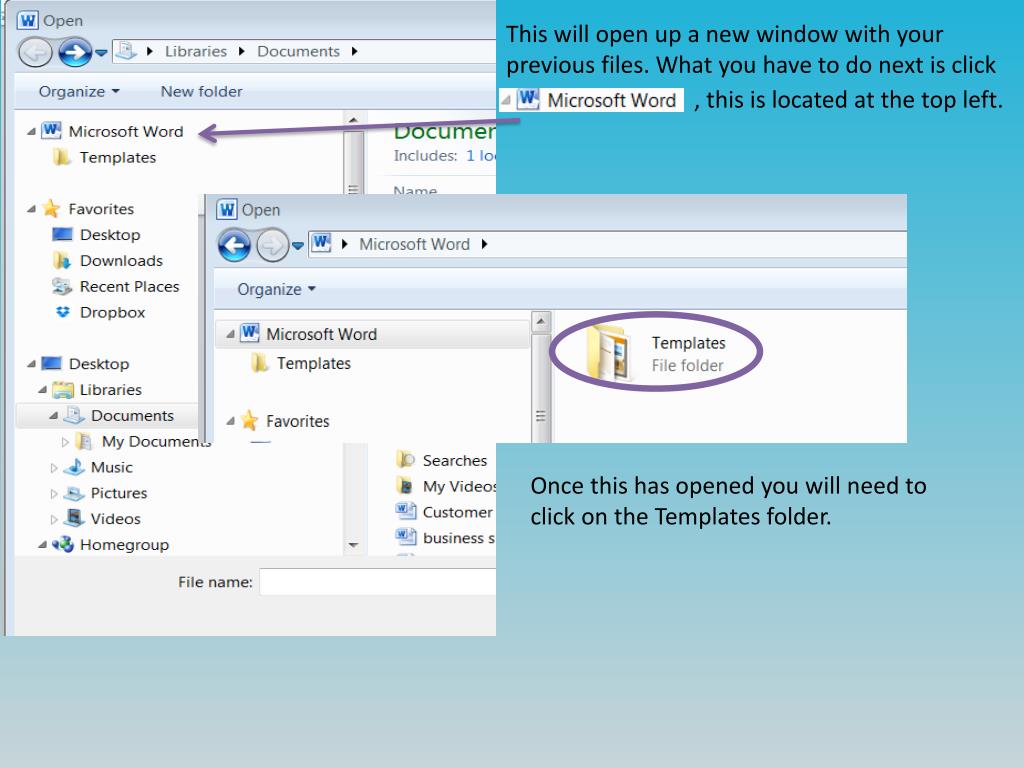Click Favorites star in front dialog
The image size is (1024, 768).
(249, 421)
